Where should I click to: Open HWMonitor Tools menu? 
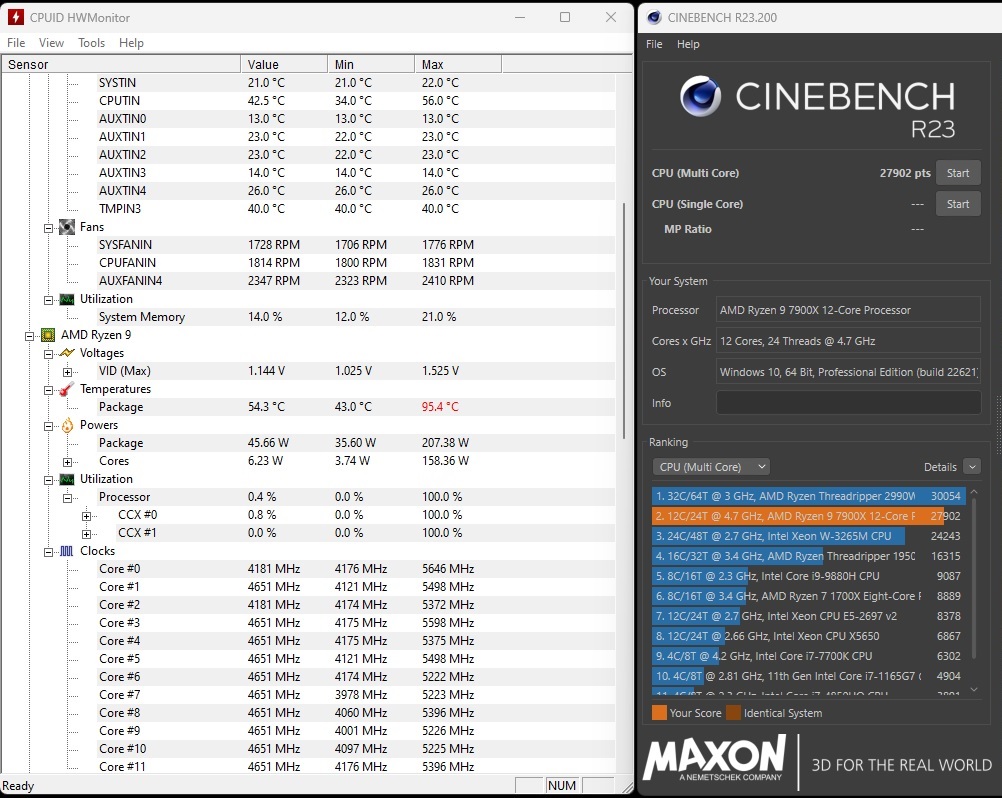tap(91, 43)
